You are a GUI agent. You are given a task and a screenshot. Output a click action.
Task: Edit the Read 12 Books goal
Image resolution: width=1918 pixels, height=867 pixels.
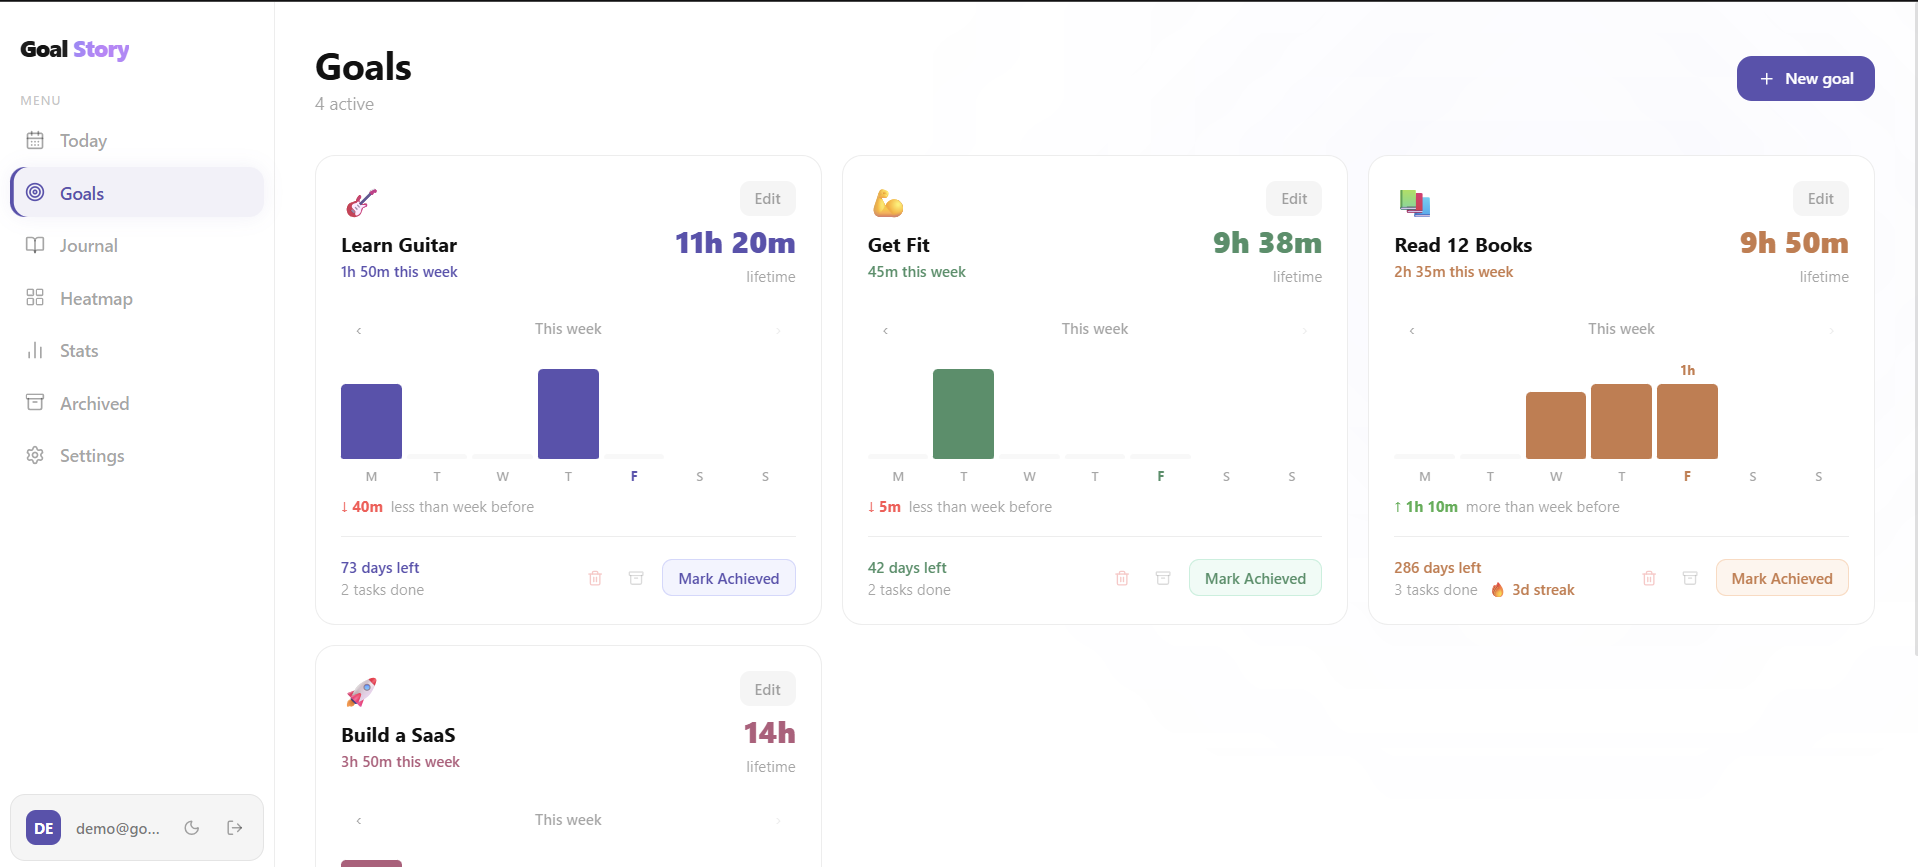coord(1821,198)
